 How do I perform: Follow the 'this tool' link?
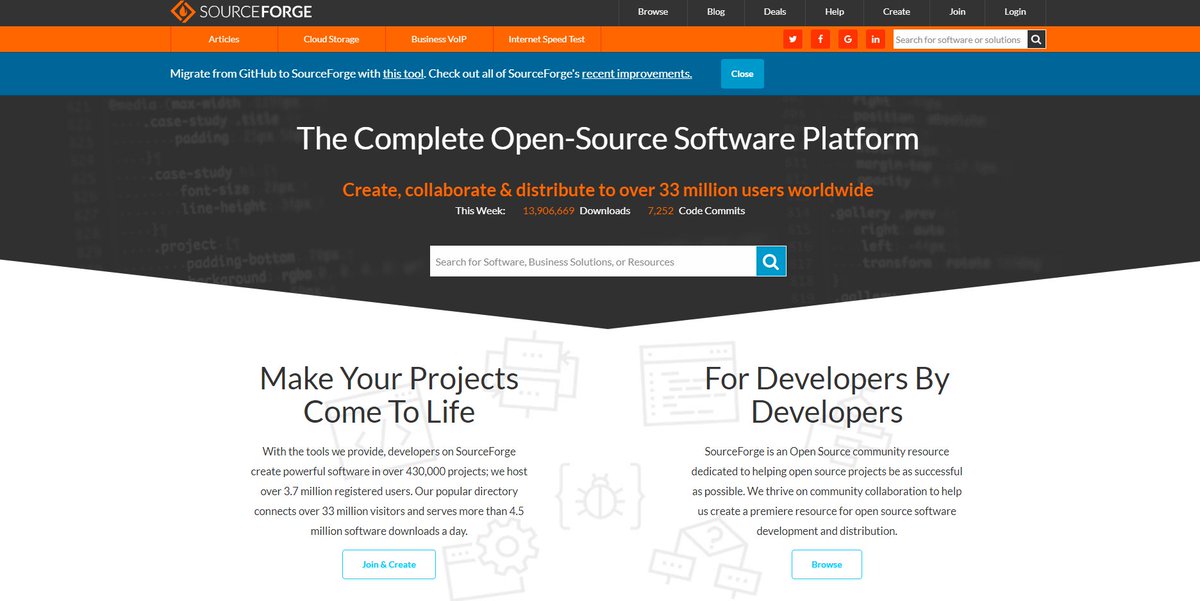(x=404, y=74)
